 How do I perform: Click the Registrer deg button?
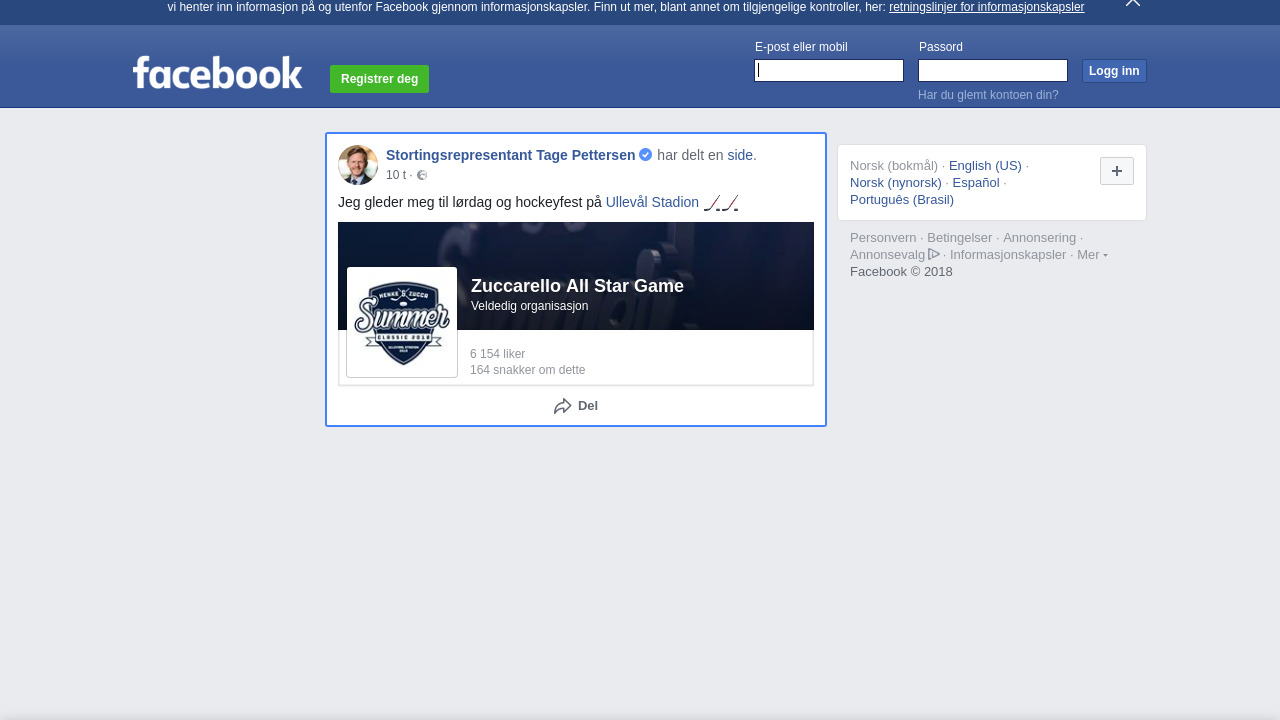pyautogui.click(x=379, y=79)
